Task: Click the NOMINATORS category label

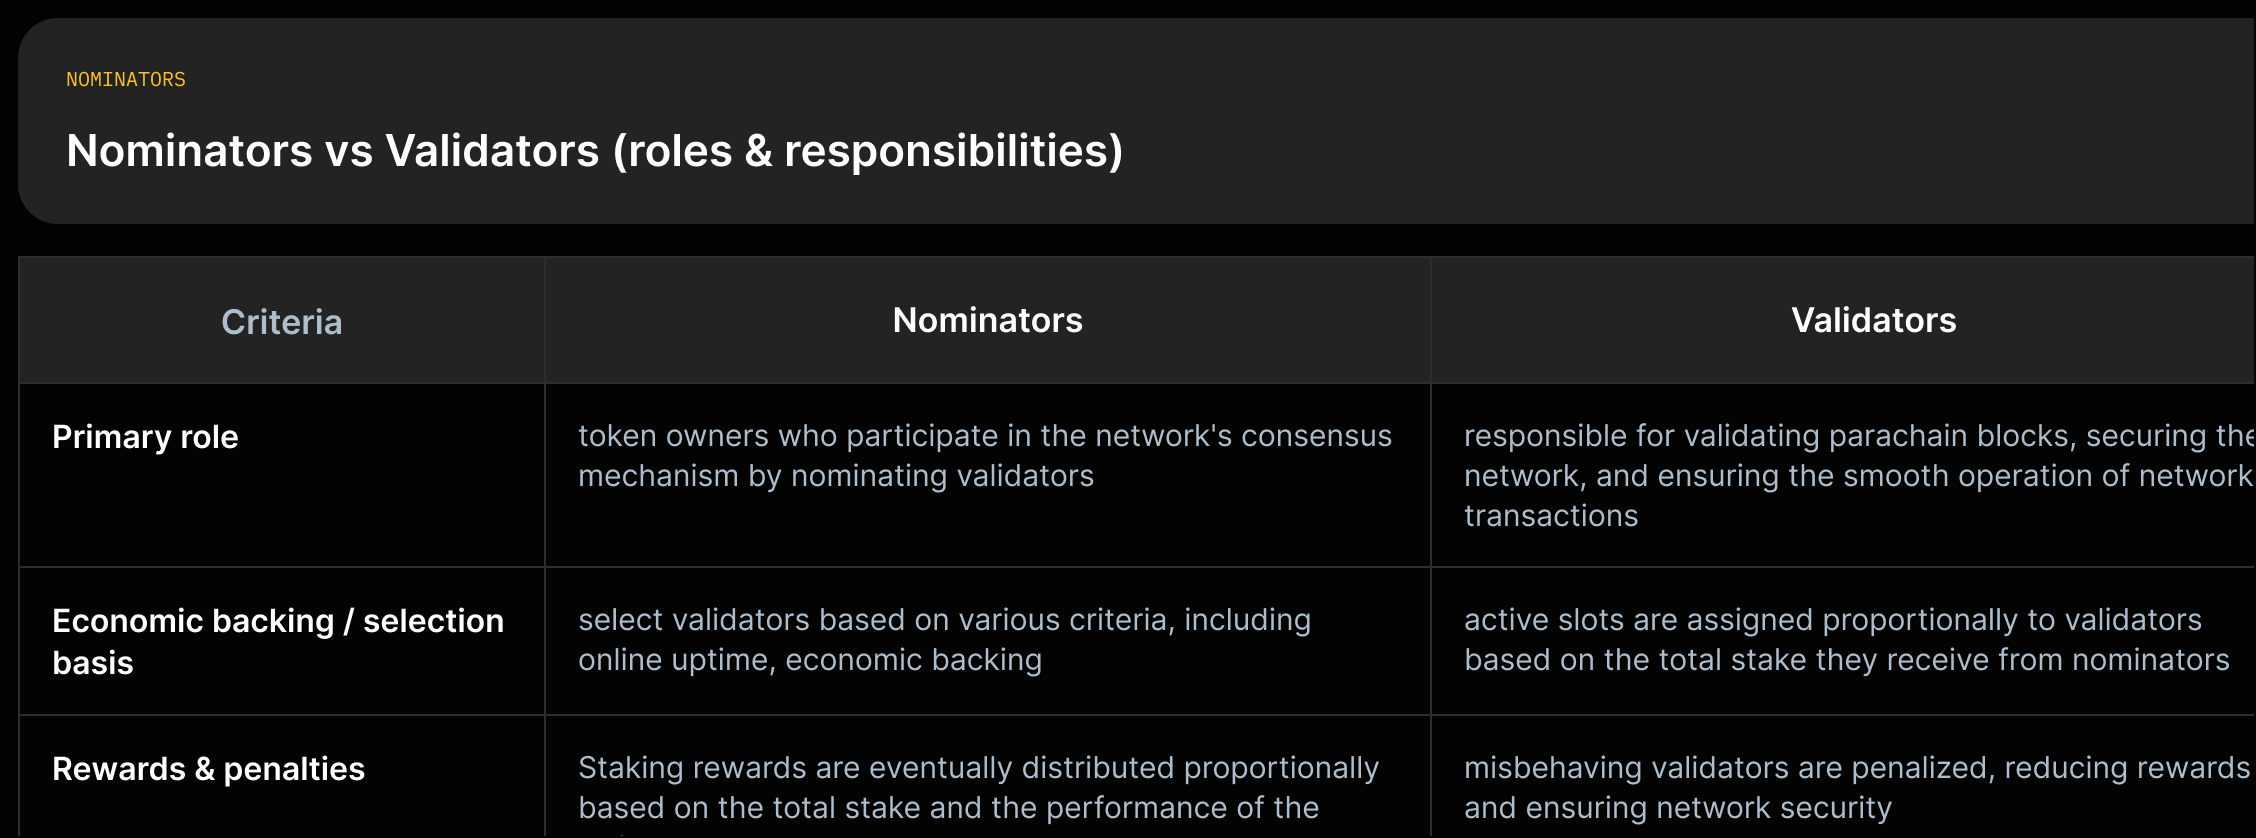Action: pyautogui.click(x=126, y=79)
